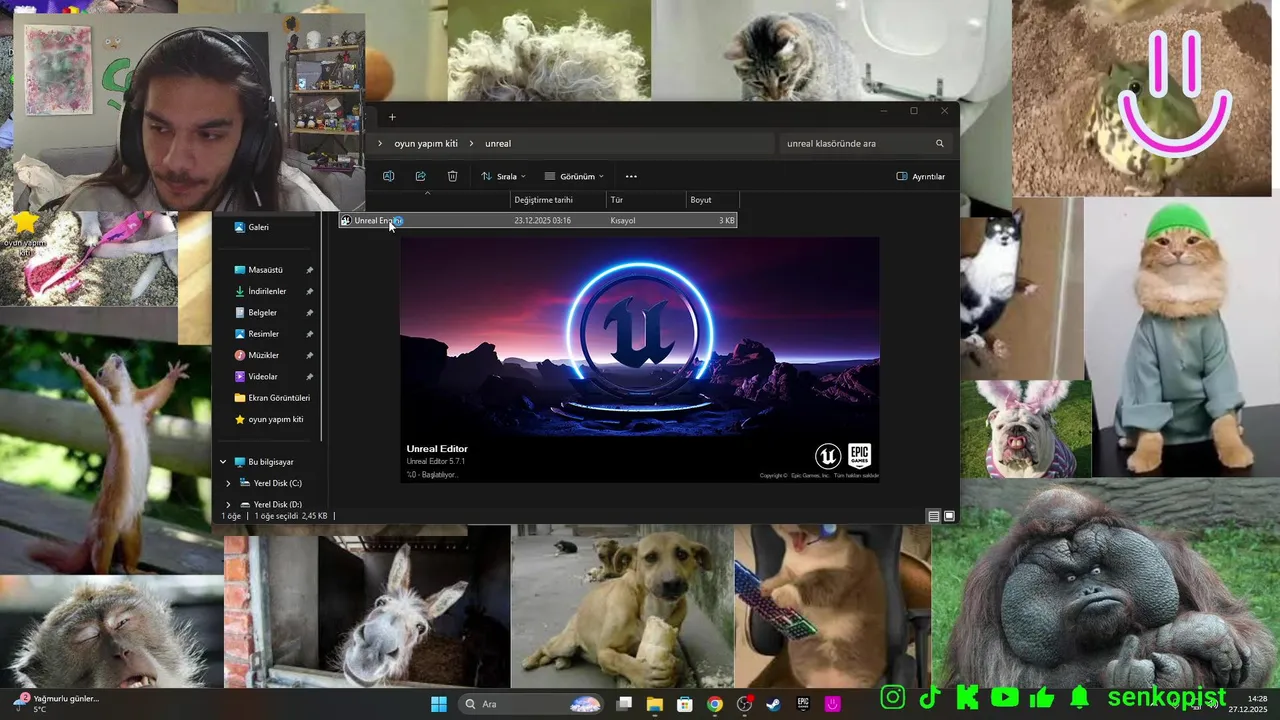Open the 'oyun yapım kiti' desktop shortcut
1280x720 pixels.
25,233
